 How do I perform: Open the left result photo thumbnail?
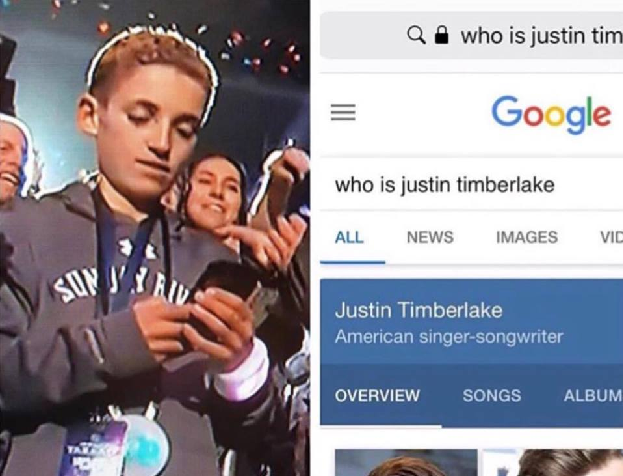click(x=406, y=462)
